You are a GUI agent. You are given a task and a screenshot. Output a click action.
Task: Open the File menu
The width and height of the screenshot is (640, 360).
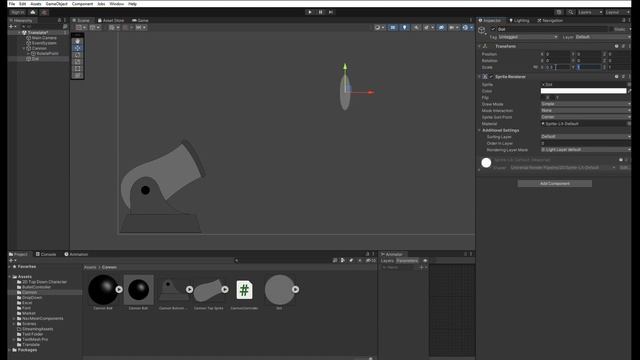click(x=12, y=4)
